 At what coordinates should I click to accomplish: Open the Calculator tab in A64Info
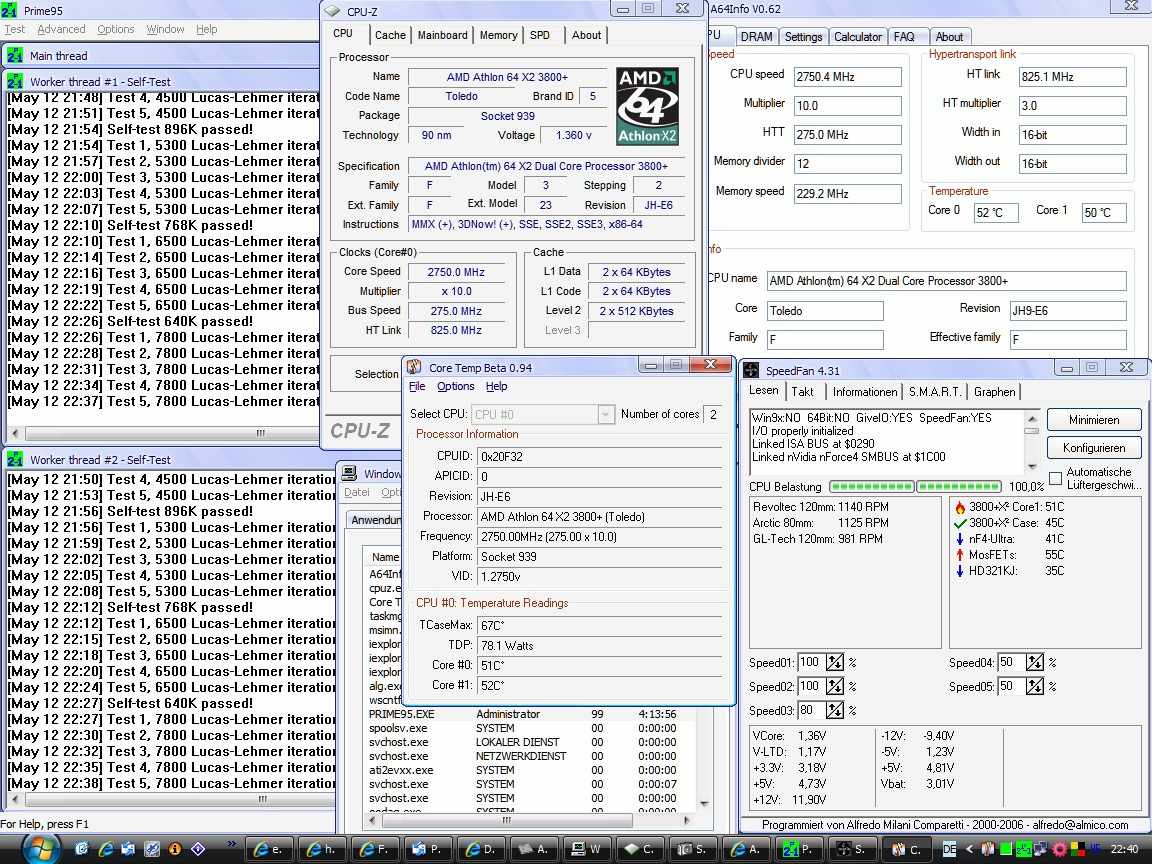pos(857,37)
